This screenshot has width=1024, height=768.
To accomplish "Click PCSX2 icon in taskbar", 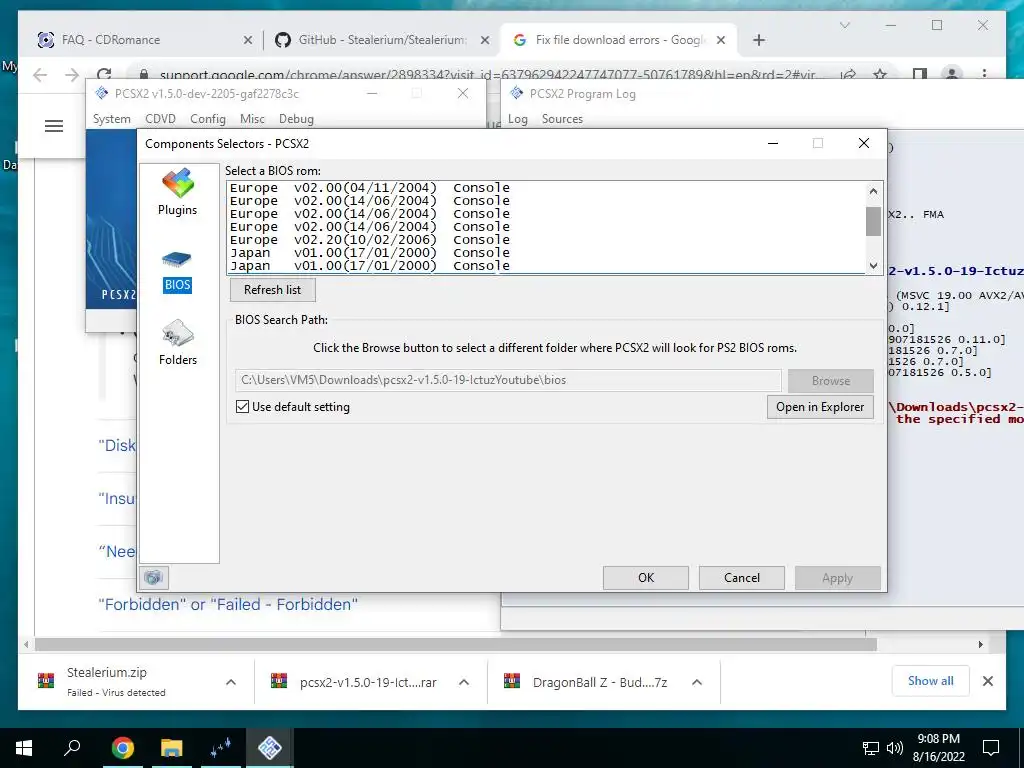I will coord(270,747).
